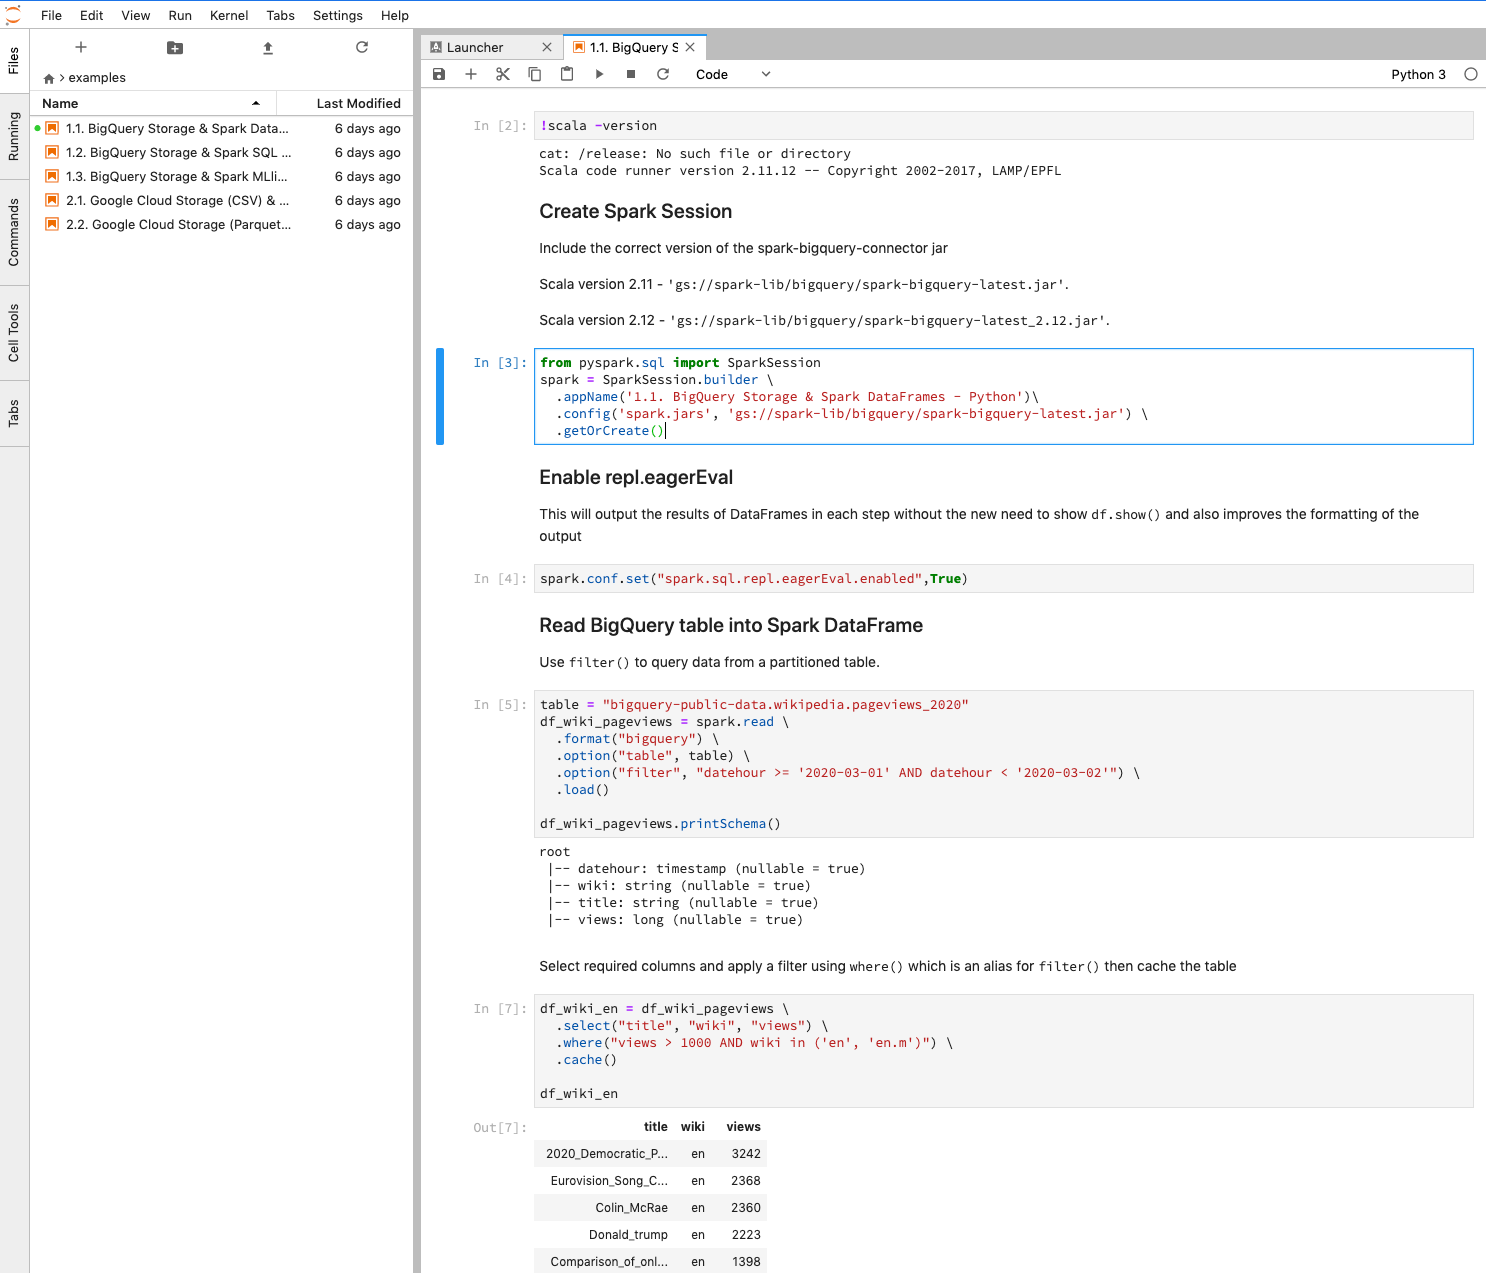Upload files using the upload icon

coord(268,48)
